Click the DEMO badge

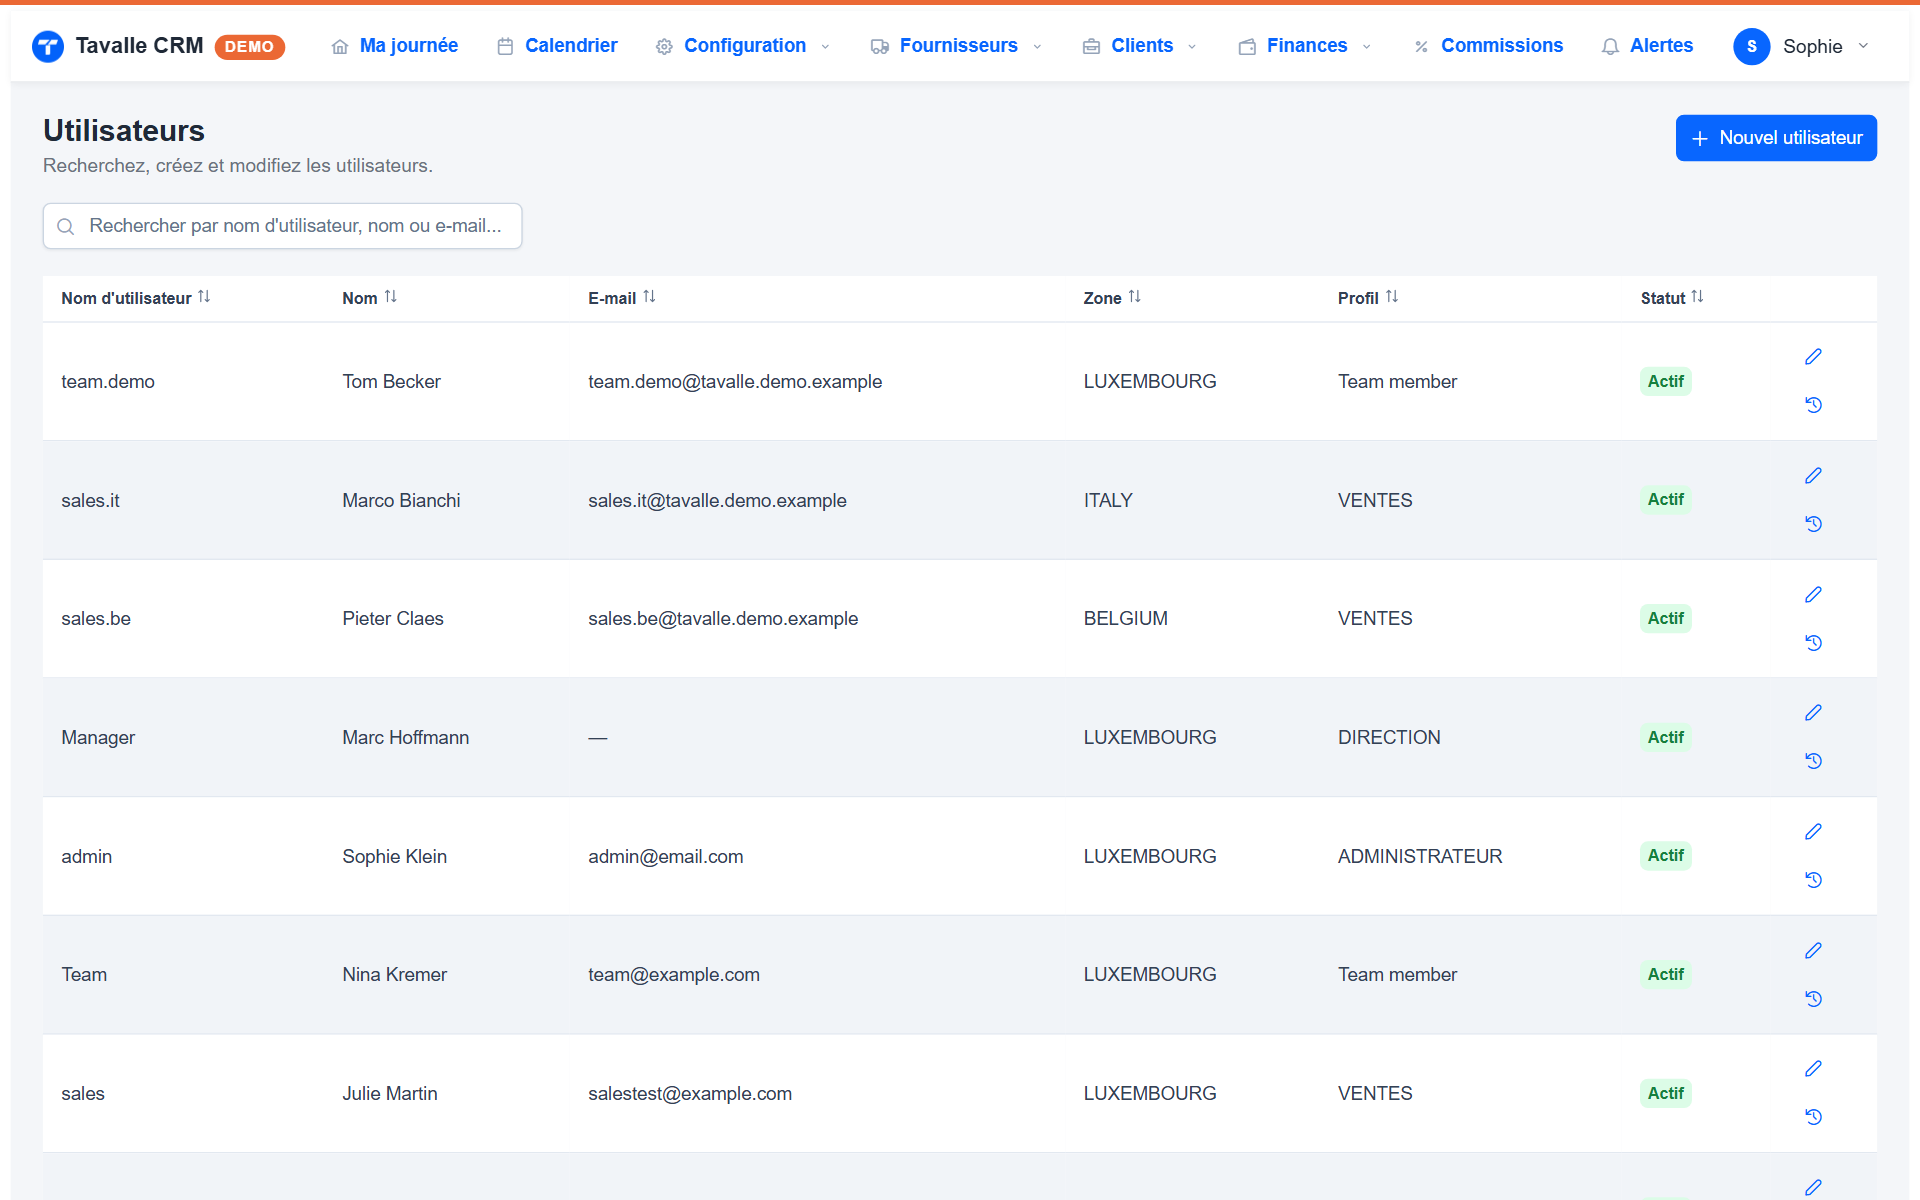[249, 47]
